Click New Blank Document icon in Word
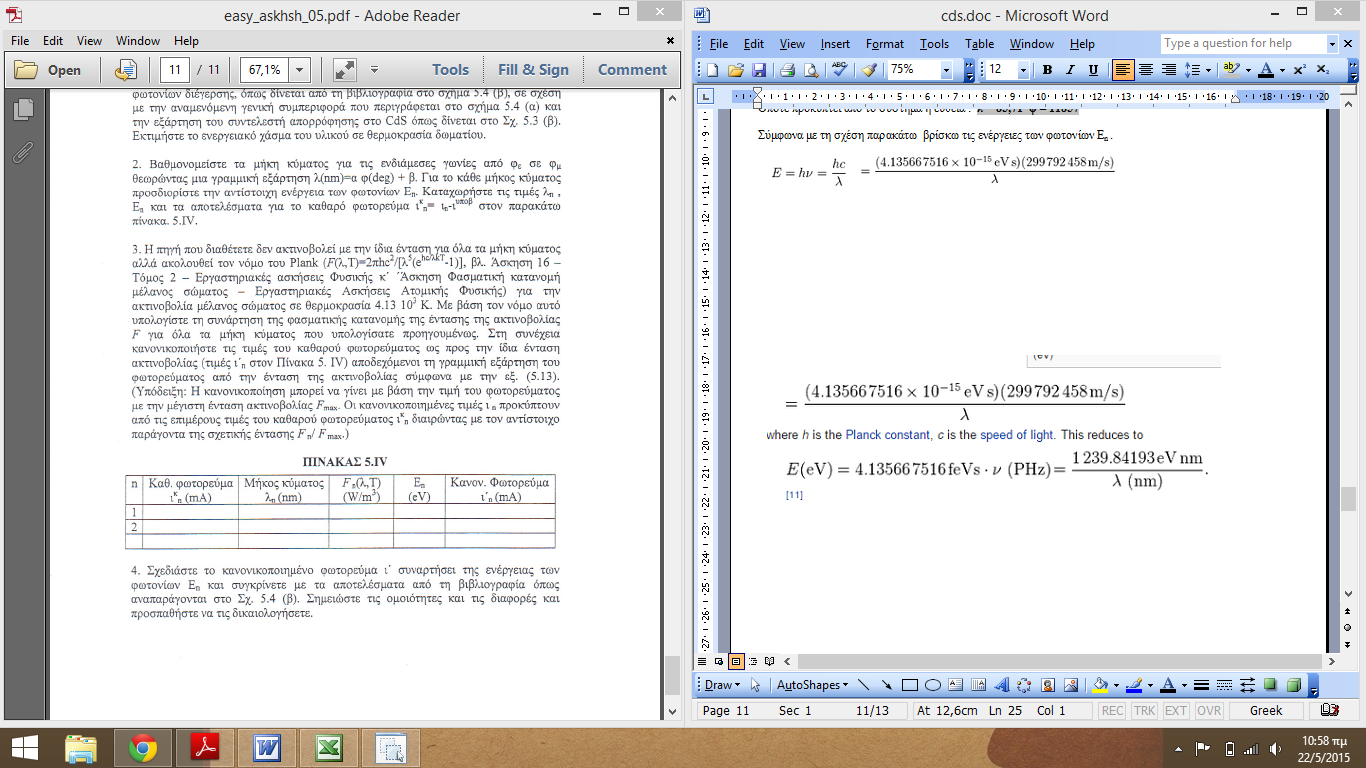The image size is (1366, 768). 713,70
